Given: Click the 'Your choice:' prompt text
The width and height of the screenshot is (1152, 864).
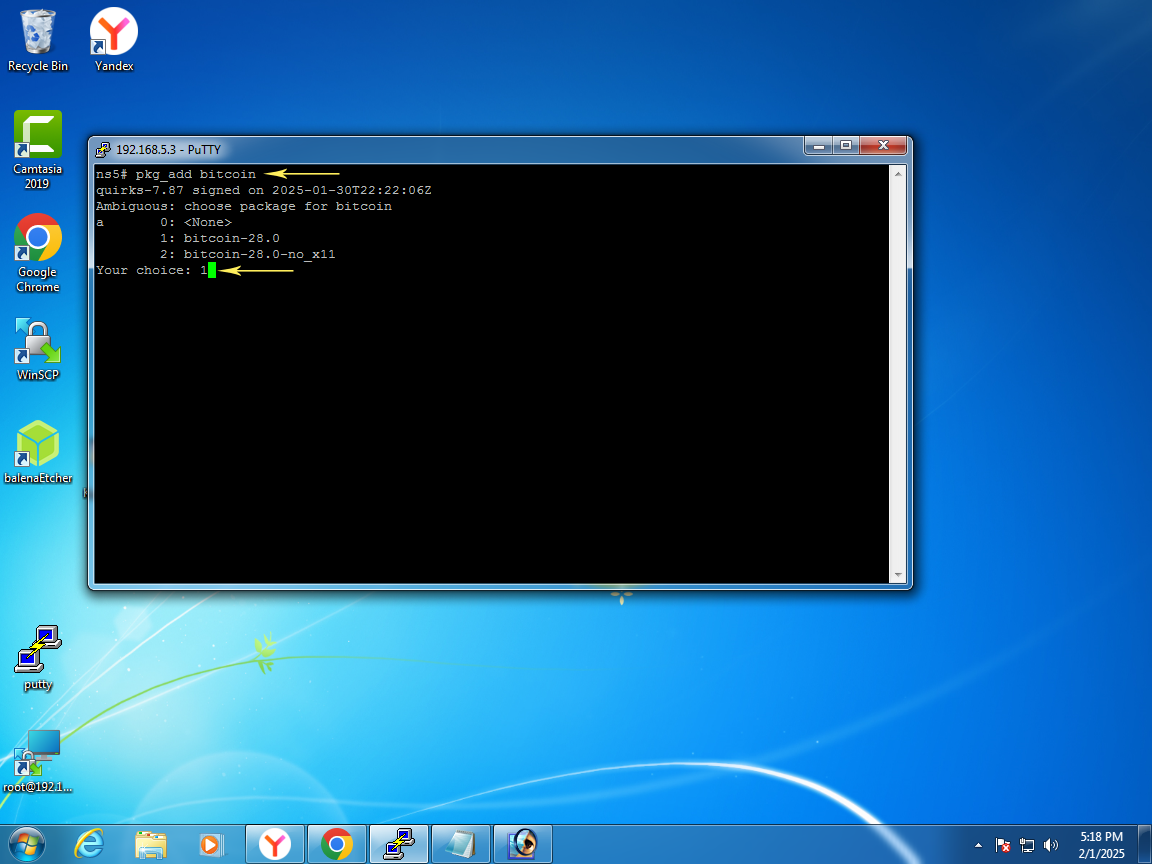Looking at the screenshot, I should tap(144, 271).
